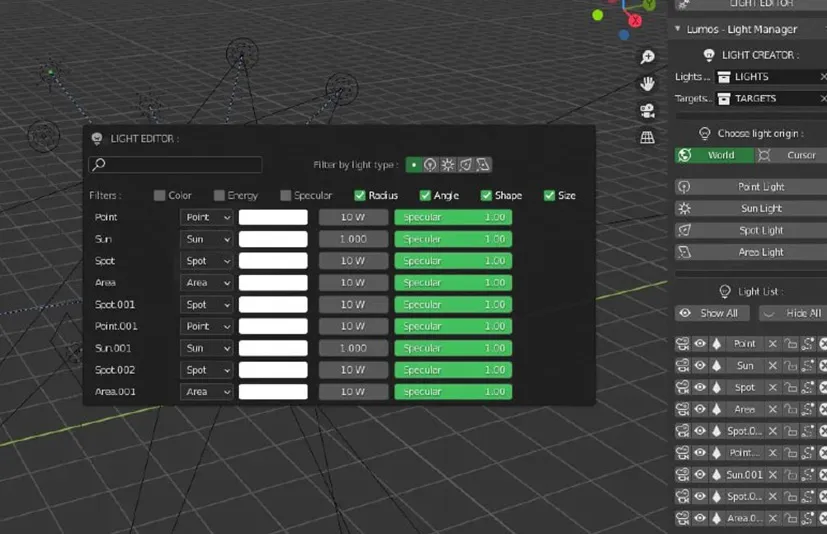Click the viewport zoom magnifier icon
This screenshot has height=534, width=827.
(647, 57)
